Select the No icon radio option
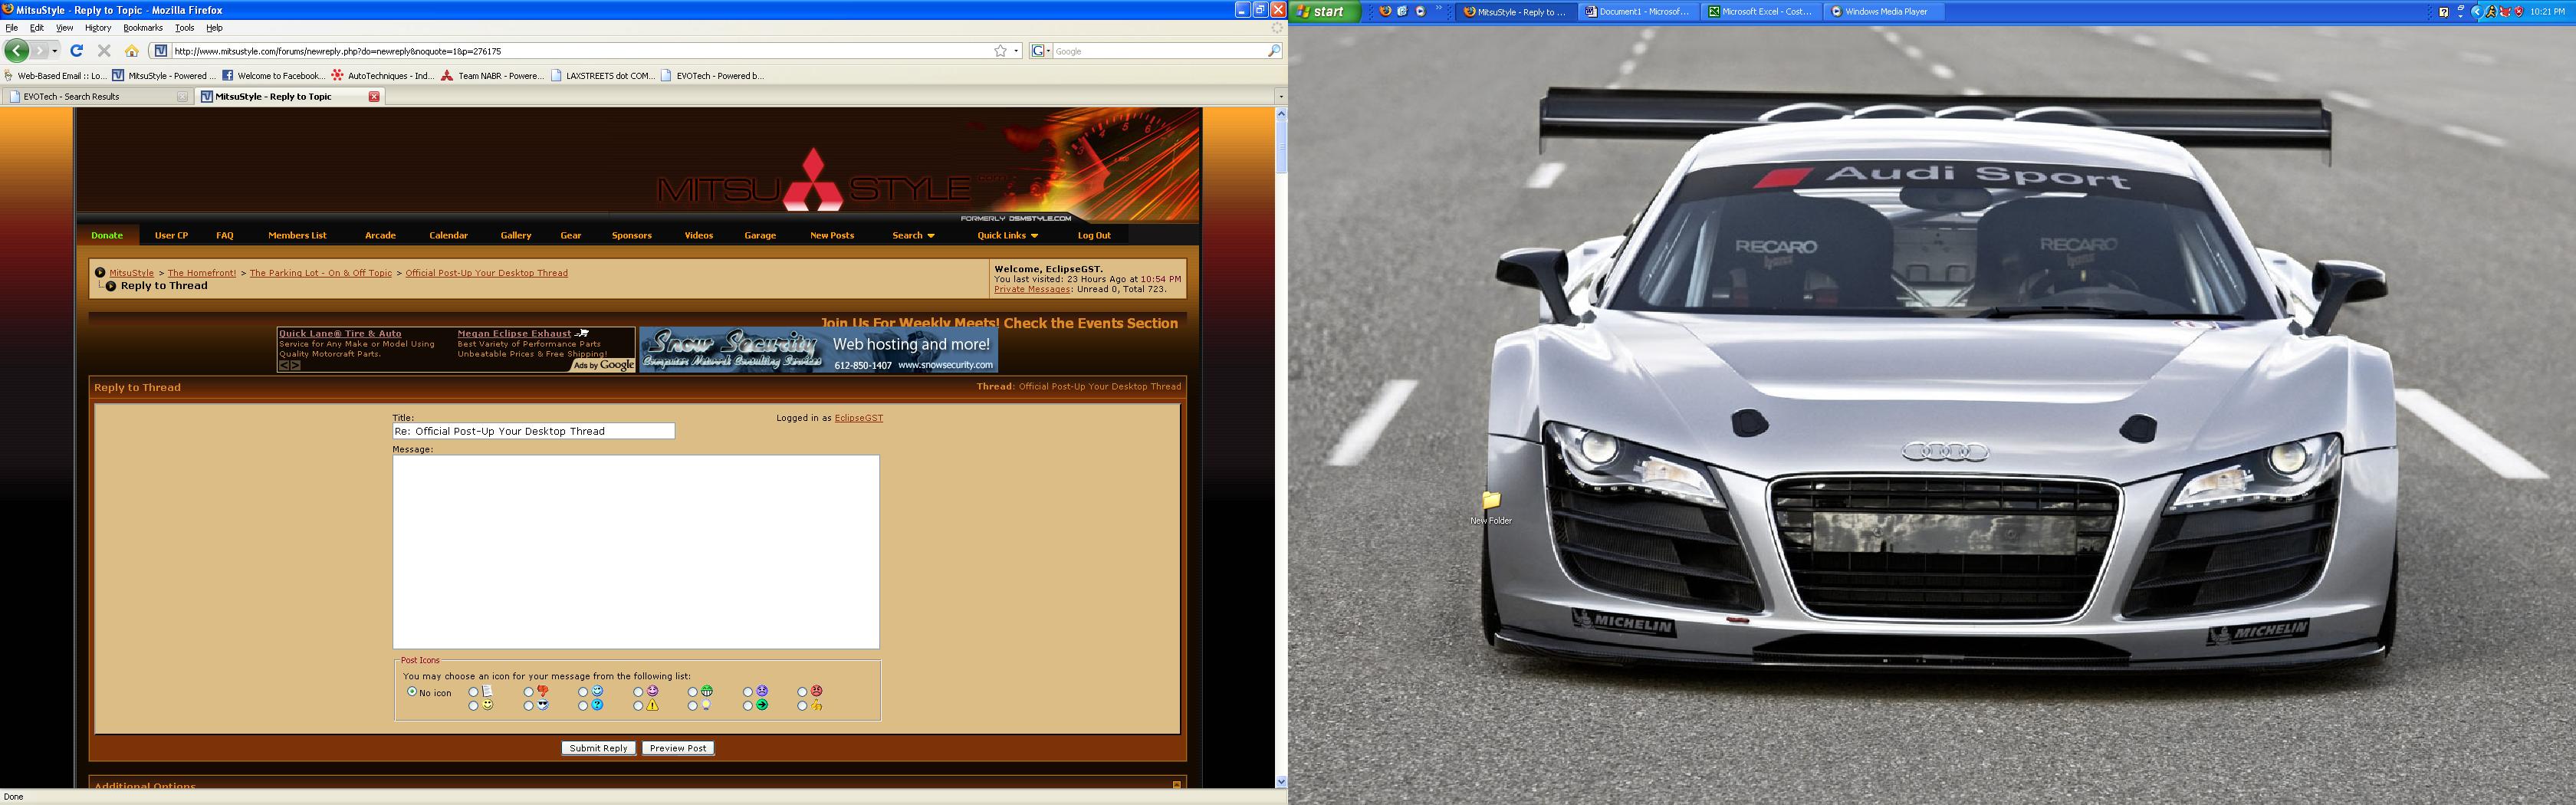Image resolution: width=2576 pixels, height=805 pixels. pyautogui.click(x=411, y=692)
